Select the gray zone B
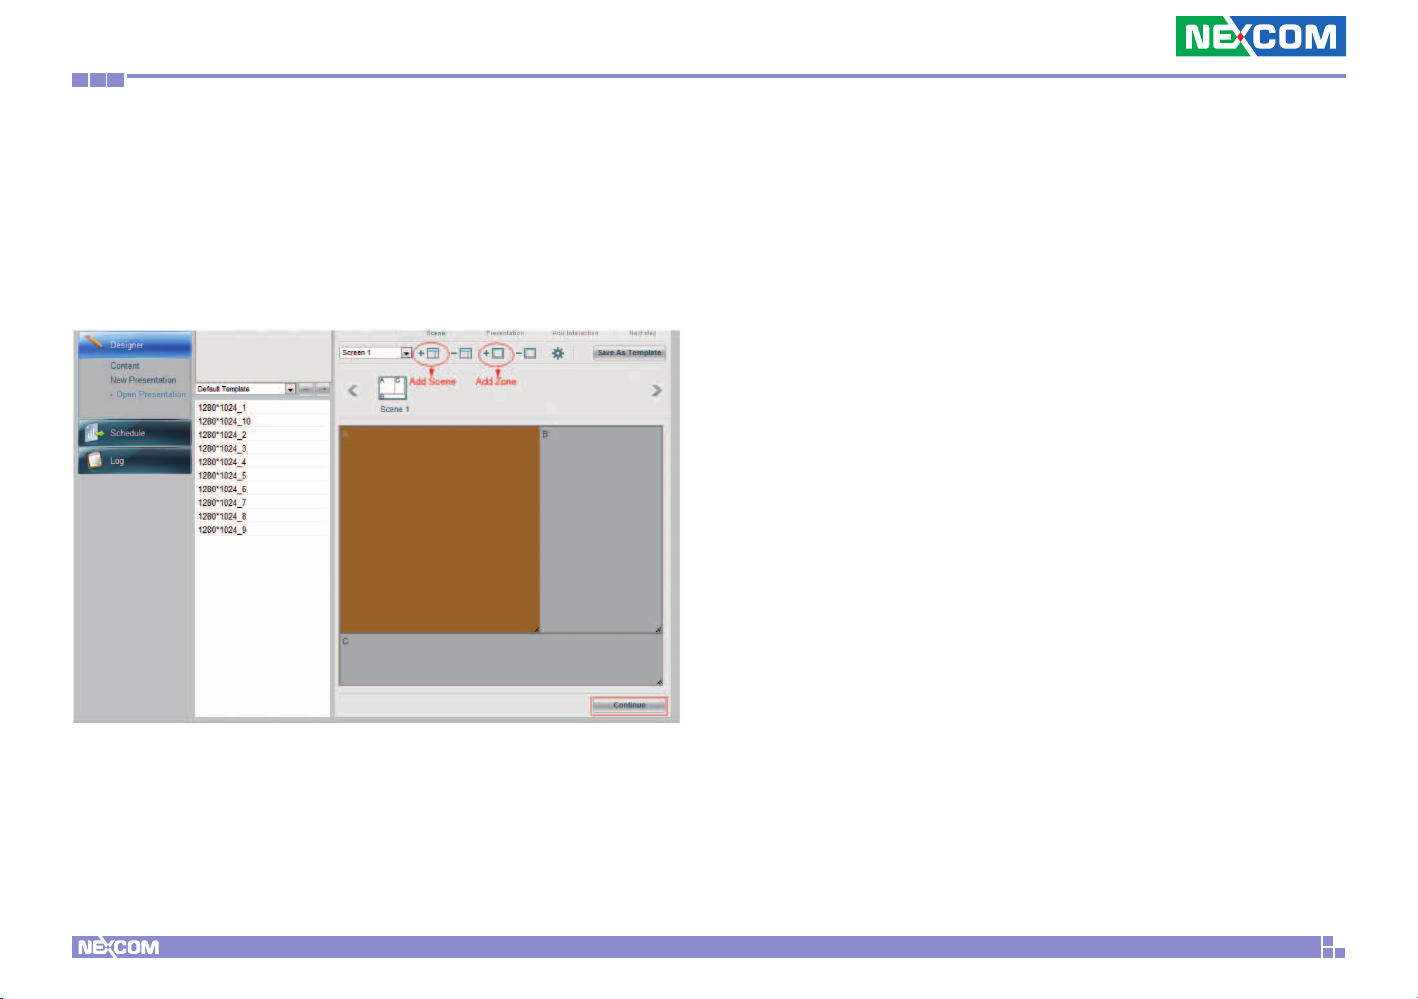This screenshot has height=999, width=1418. pyautogui.click(x=601, y=530)
